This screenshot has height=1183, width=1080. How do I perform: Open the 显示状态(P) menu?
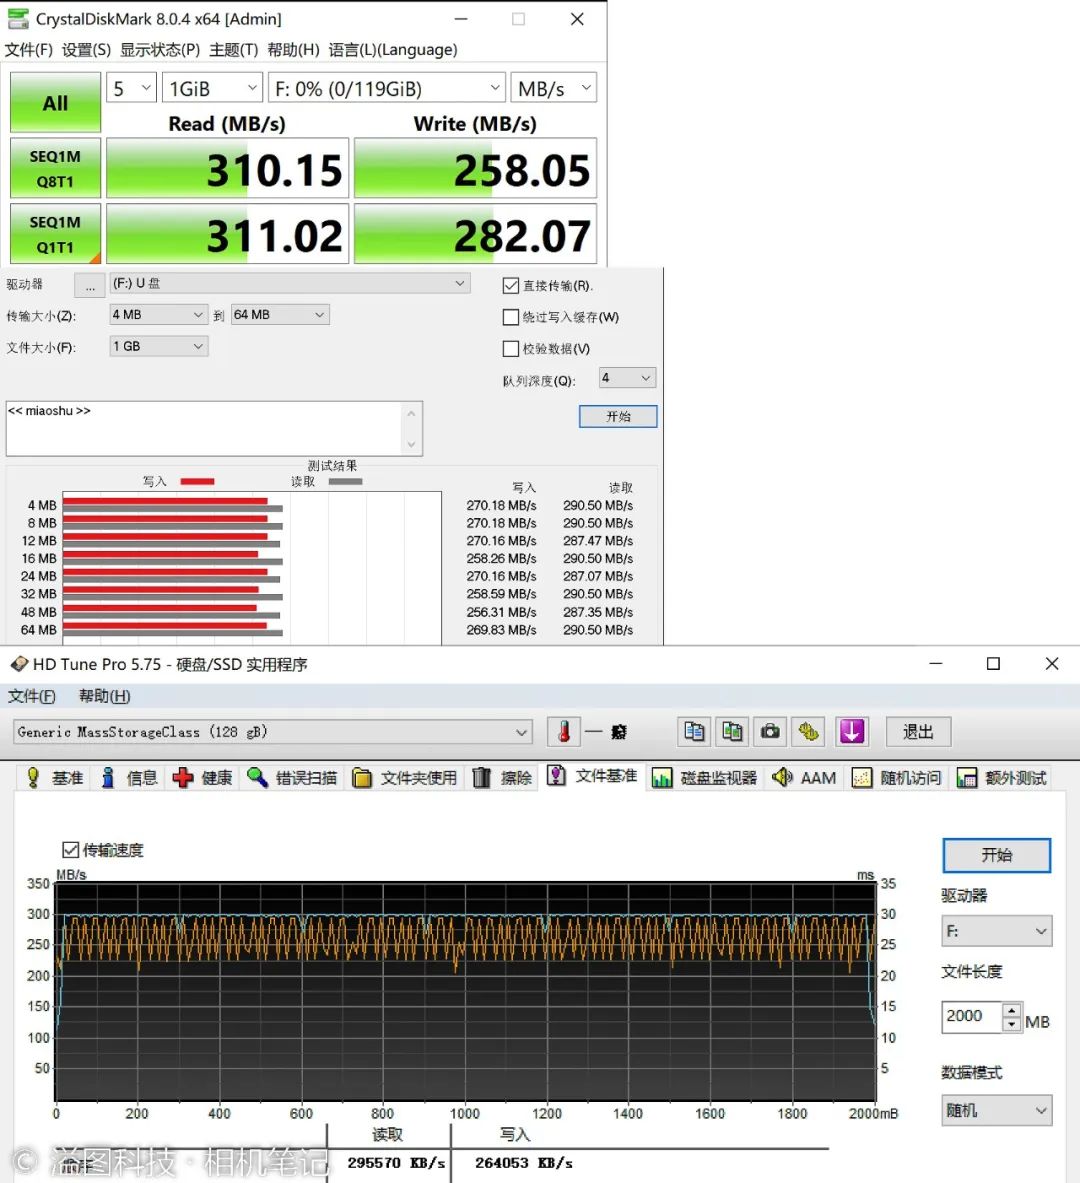pos(160,50)
